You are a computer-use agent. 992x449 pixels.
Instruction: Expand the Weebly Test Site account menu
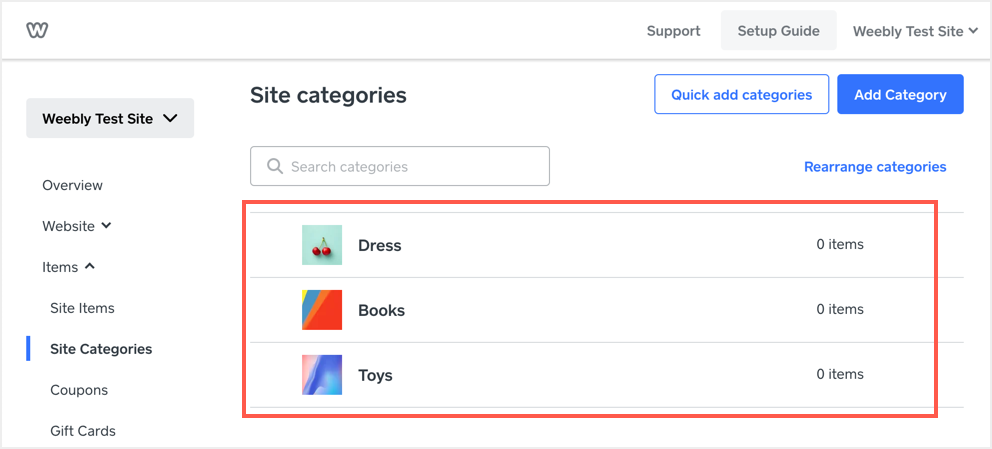(914, 31)
